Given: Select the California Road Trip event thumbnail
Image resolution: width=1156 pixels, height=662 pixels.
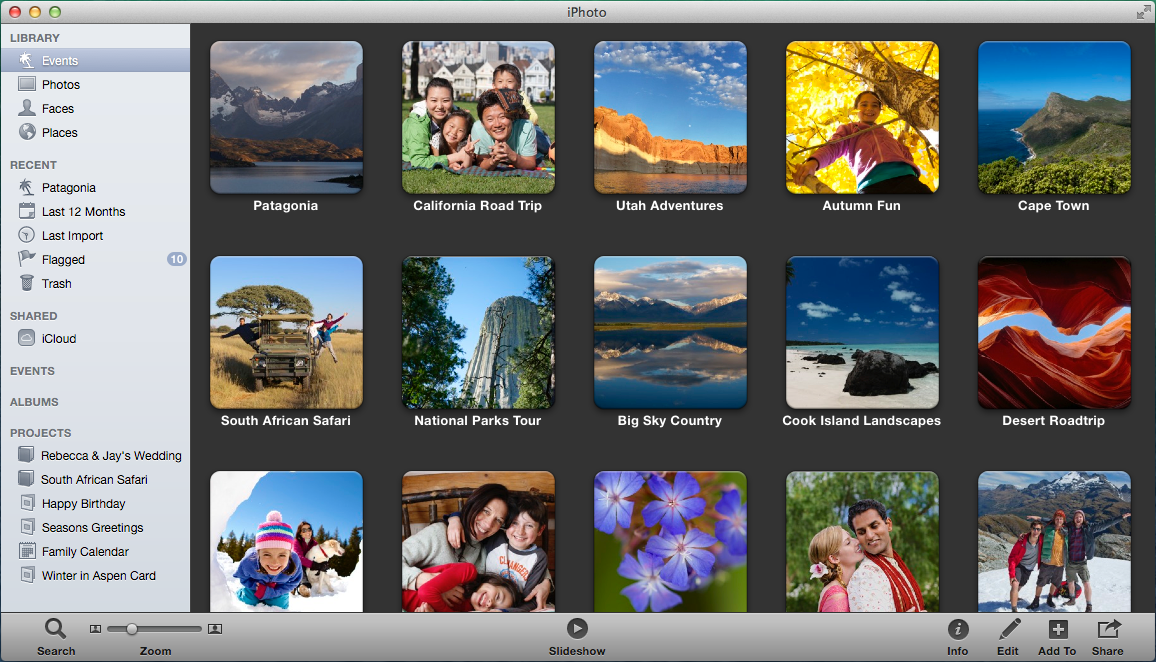Looking at the screenshot, I should (x=478, y=117).
